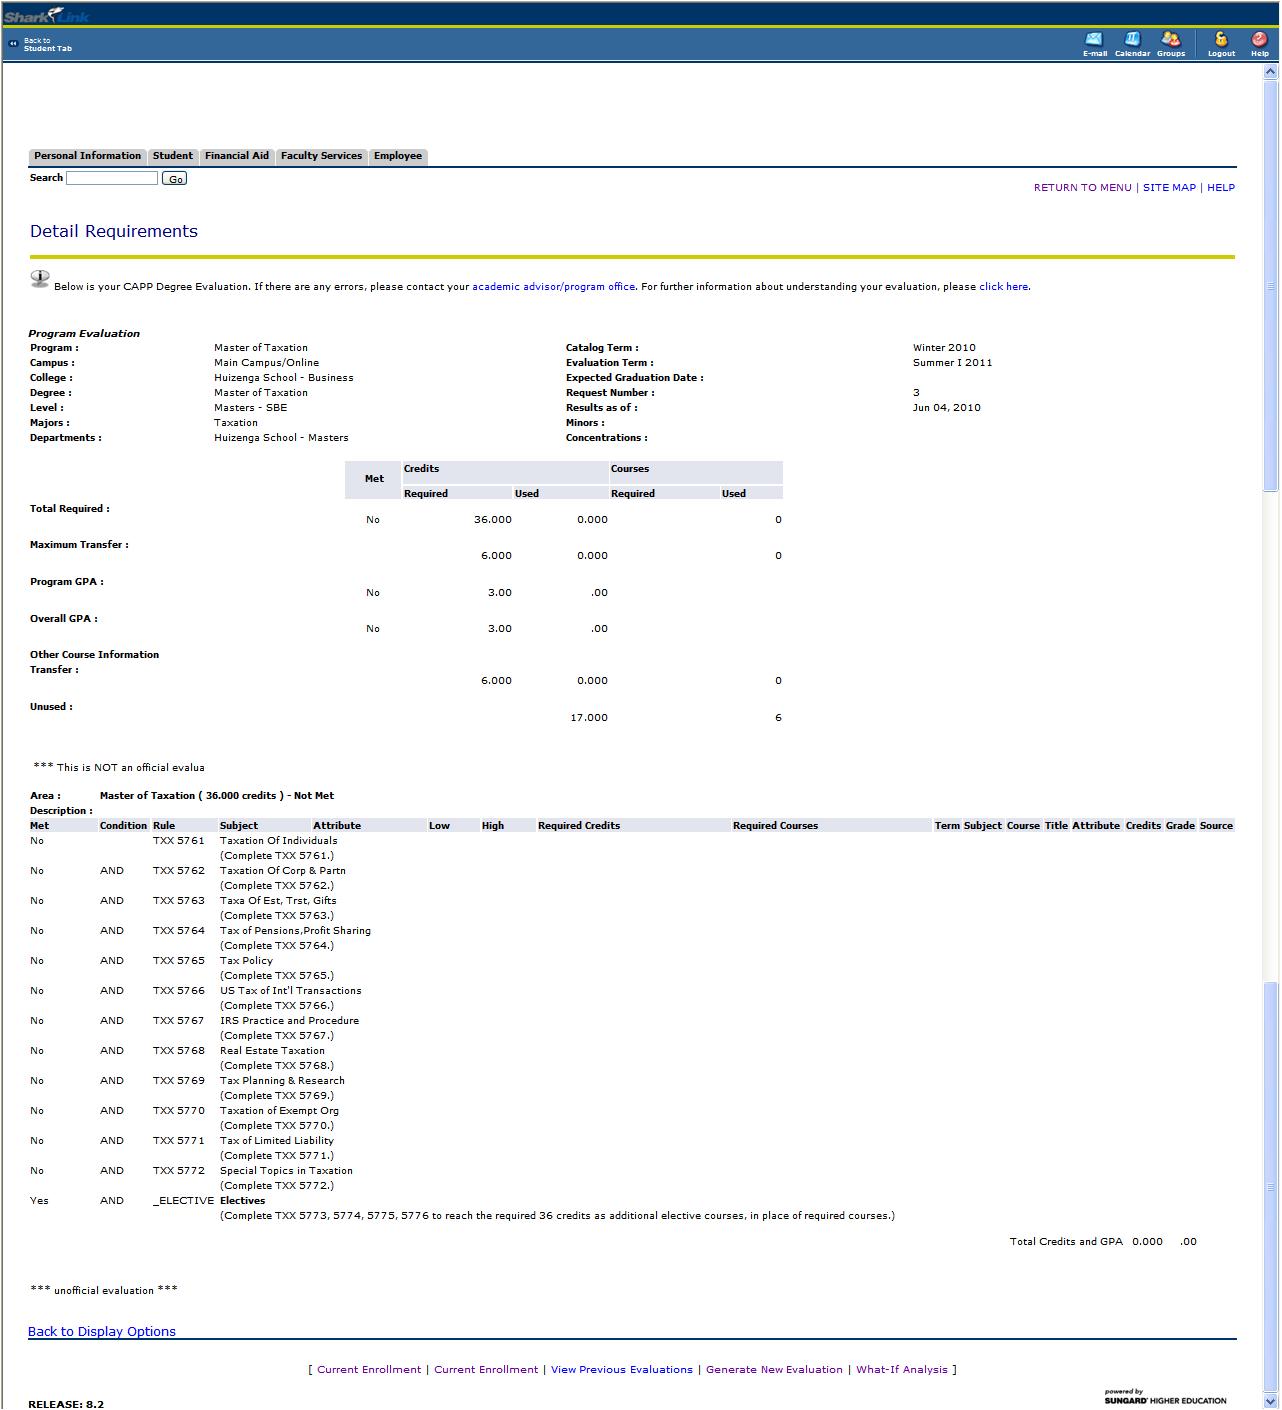The image size is (1282, 1410).
Task: Open the Groups icon
Action: [1170, 43]
